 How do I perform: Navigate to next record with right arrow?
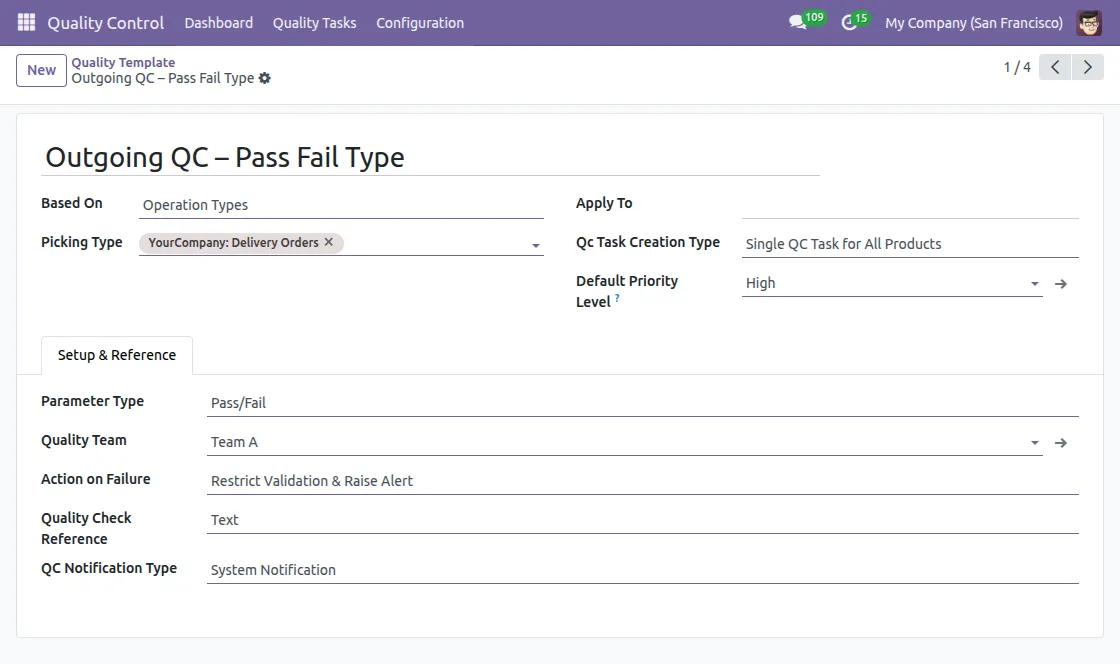(x=1088, y=66)
